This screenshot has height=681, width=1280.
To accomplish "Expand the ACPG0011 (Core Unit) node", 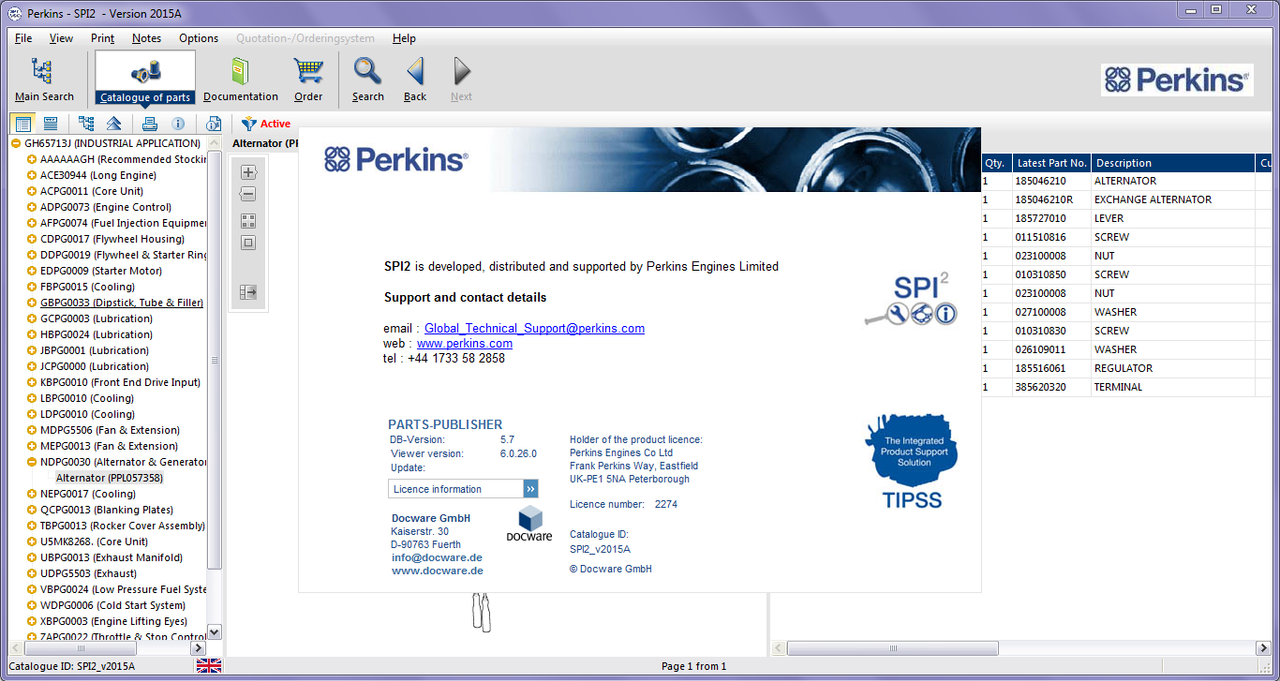I will (x=32, y=191).
